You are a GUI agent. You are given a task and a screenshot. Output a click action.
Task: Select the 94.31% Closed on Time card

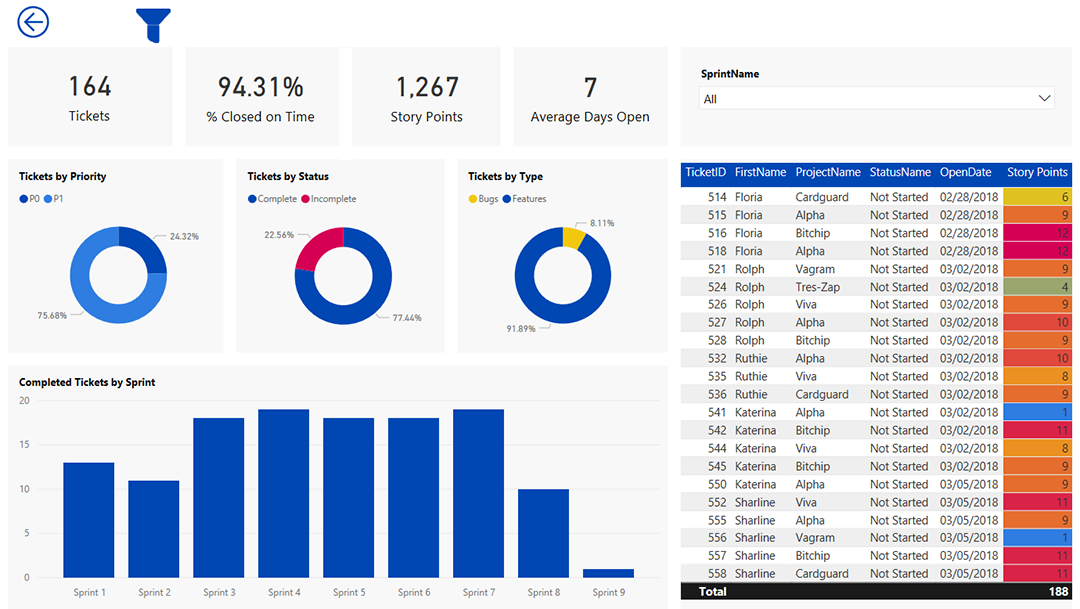point(262,96)
